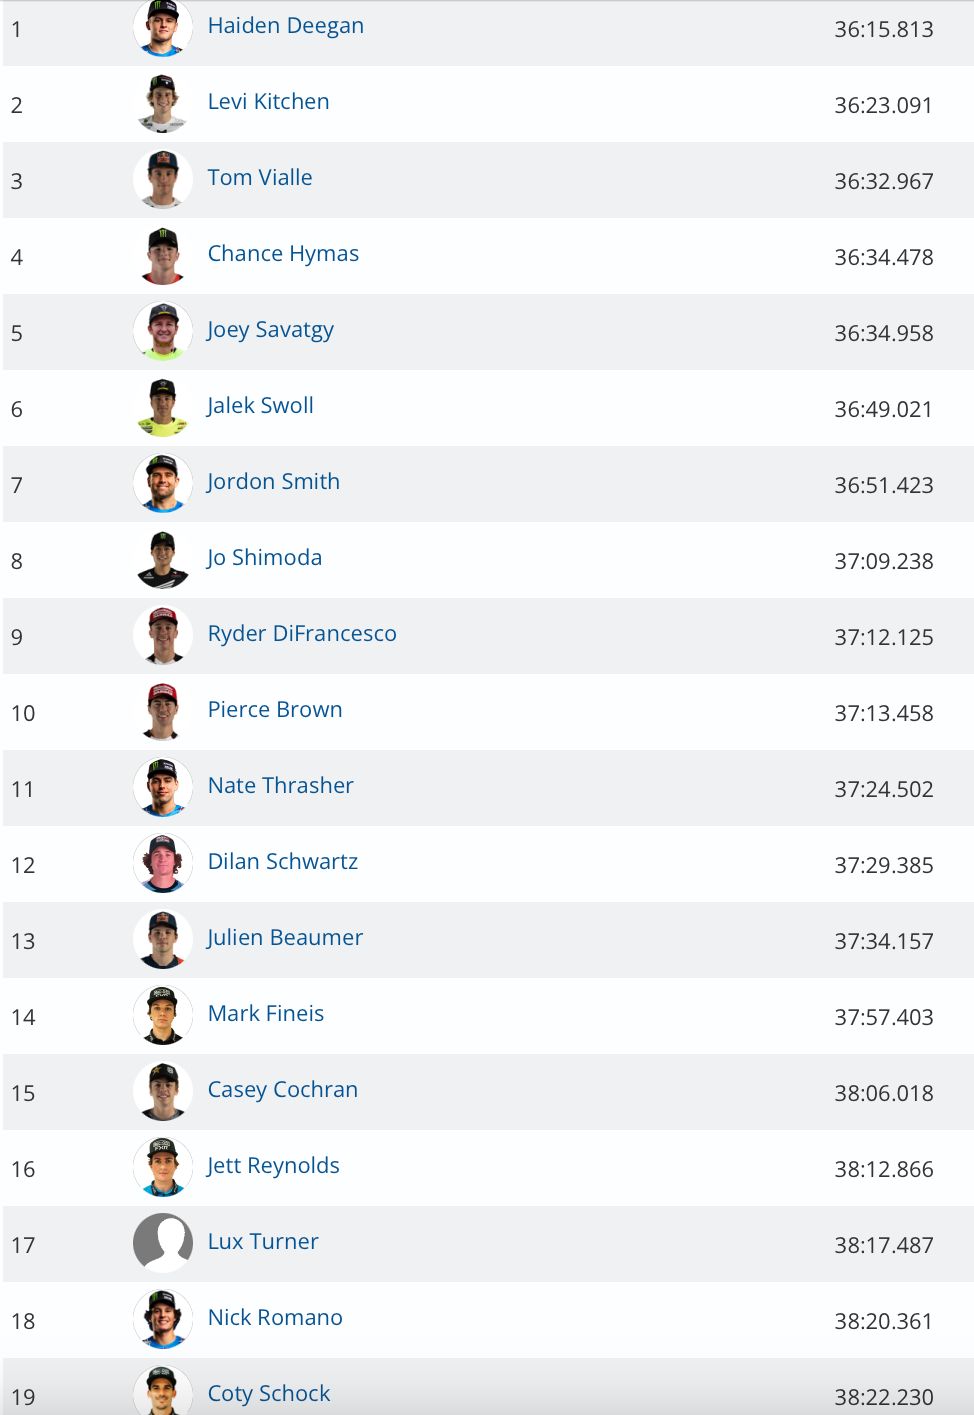Click Mark Fineis's rider photo
The width and height of the screenshot is (974, 1415).
tap(162, 1016)
